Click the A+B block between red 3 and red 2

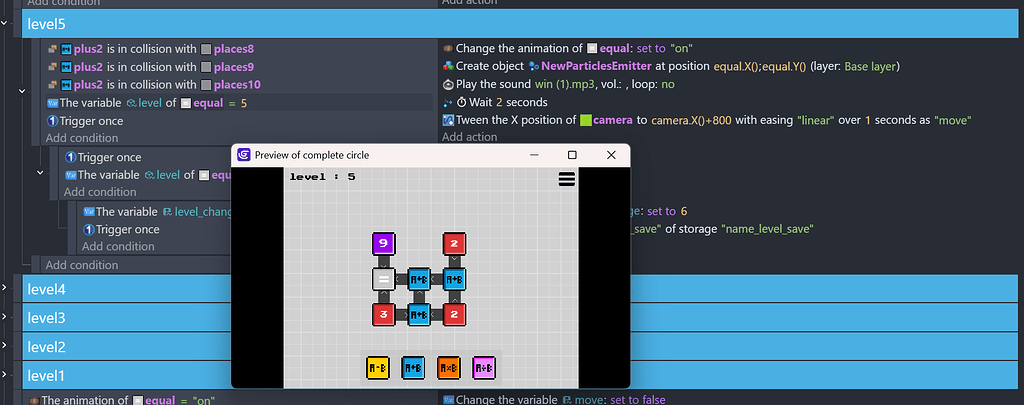tap(419, 314)
